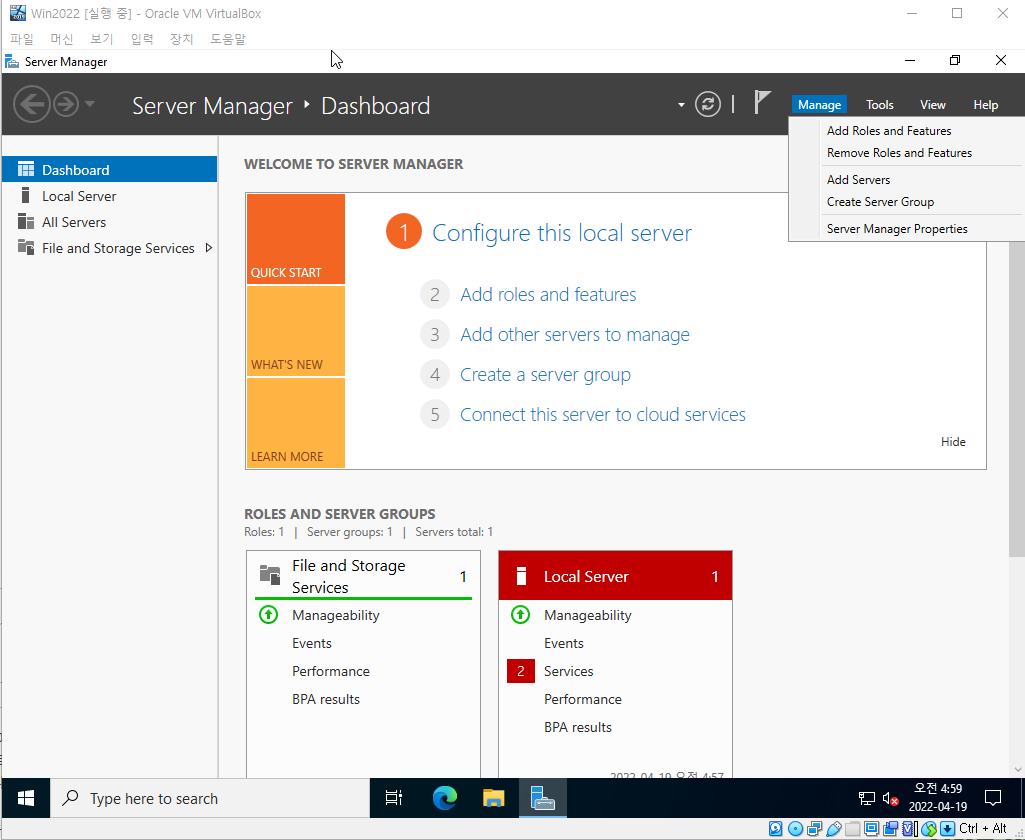Click the Local Server icon in sidebar
The width and height of the screenshot is (1025, 840).
click(x=25, y=195)
